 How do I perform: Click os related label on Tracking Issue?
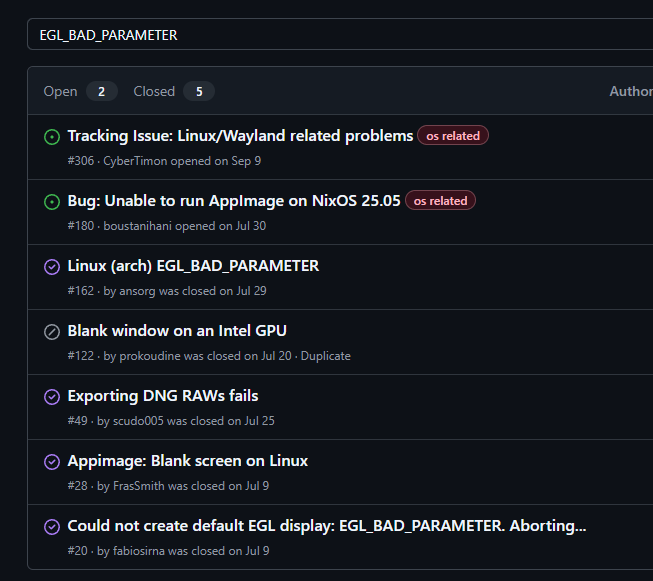click(x=453, y=136)
